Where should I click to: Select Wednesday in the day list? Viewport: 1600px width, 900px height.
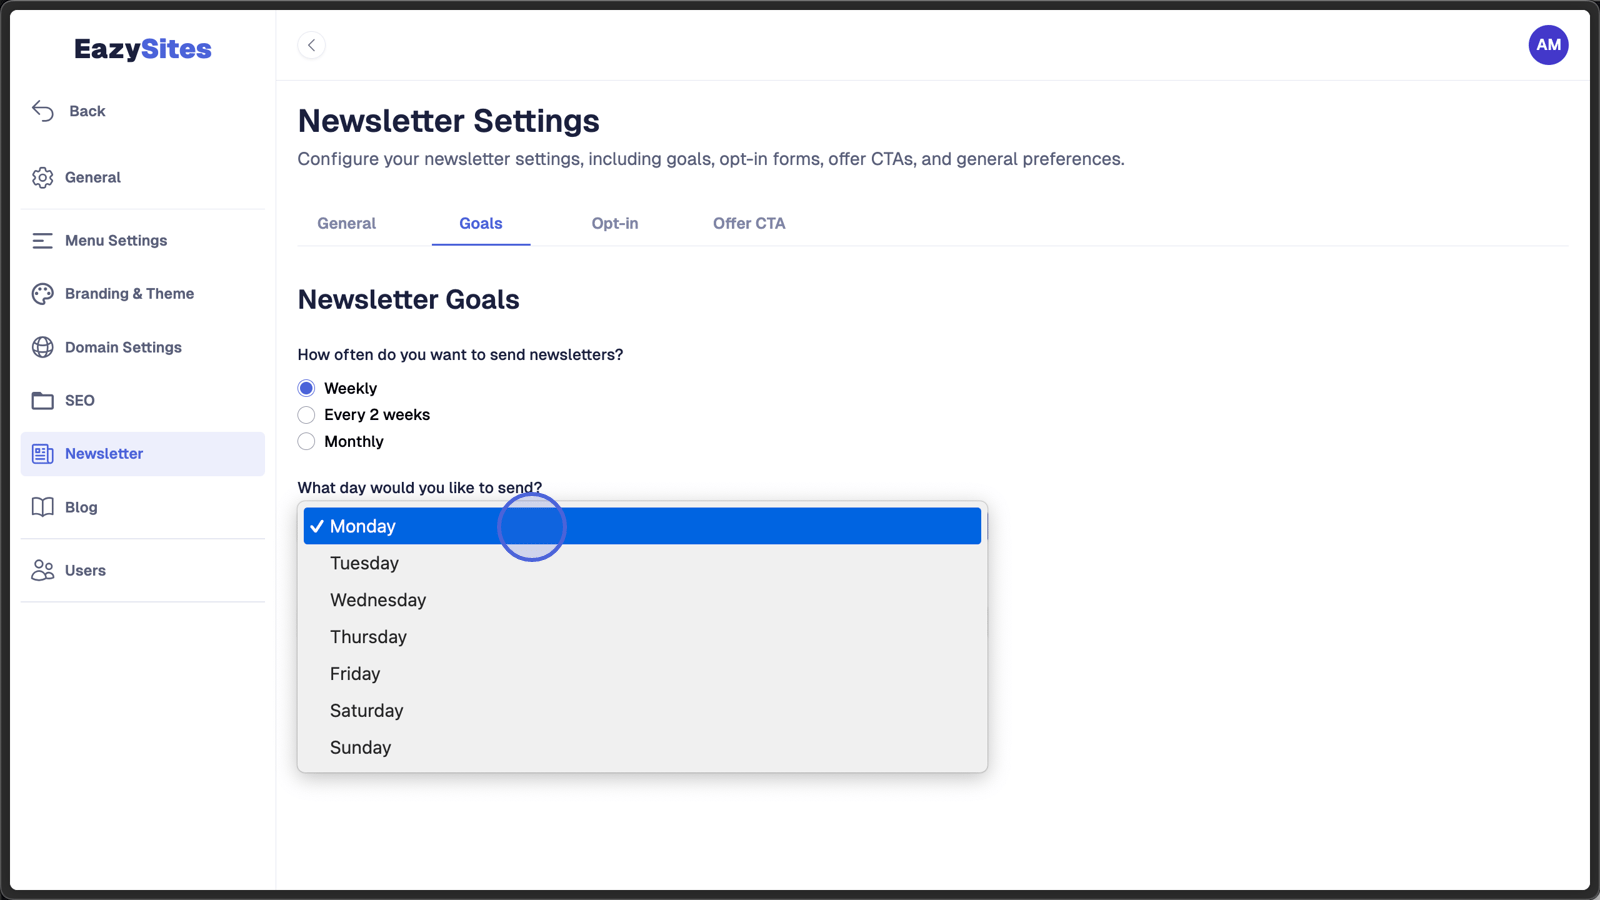point(642,600)
